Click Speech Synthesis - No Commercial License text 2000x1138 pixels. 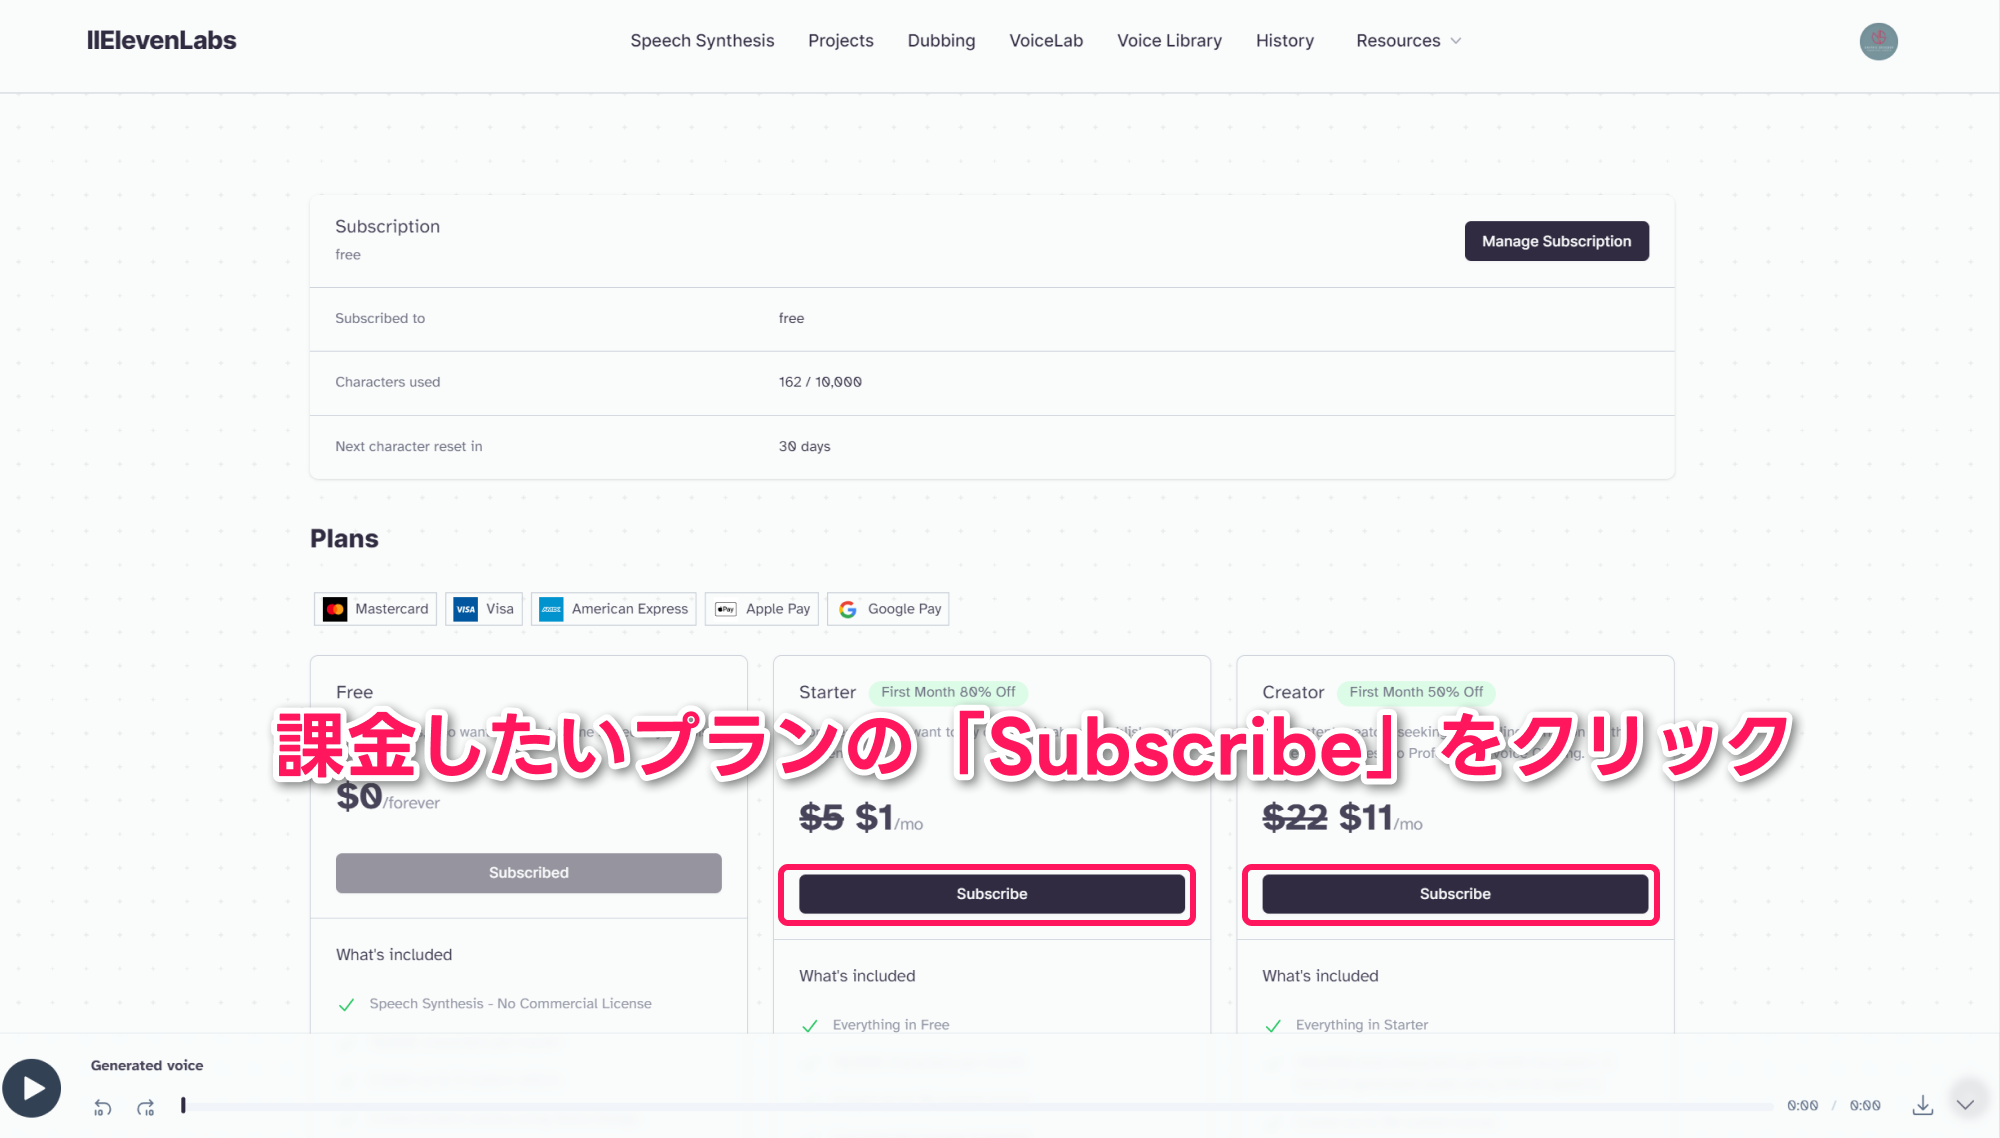tap(510, 1004)
